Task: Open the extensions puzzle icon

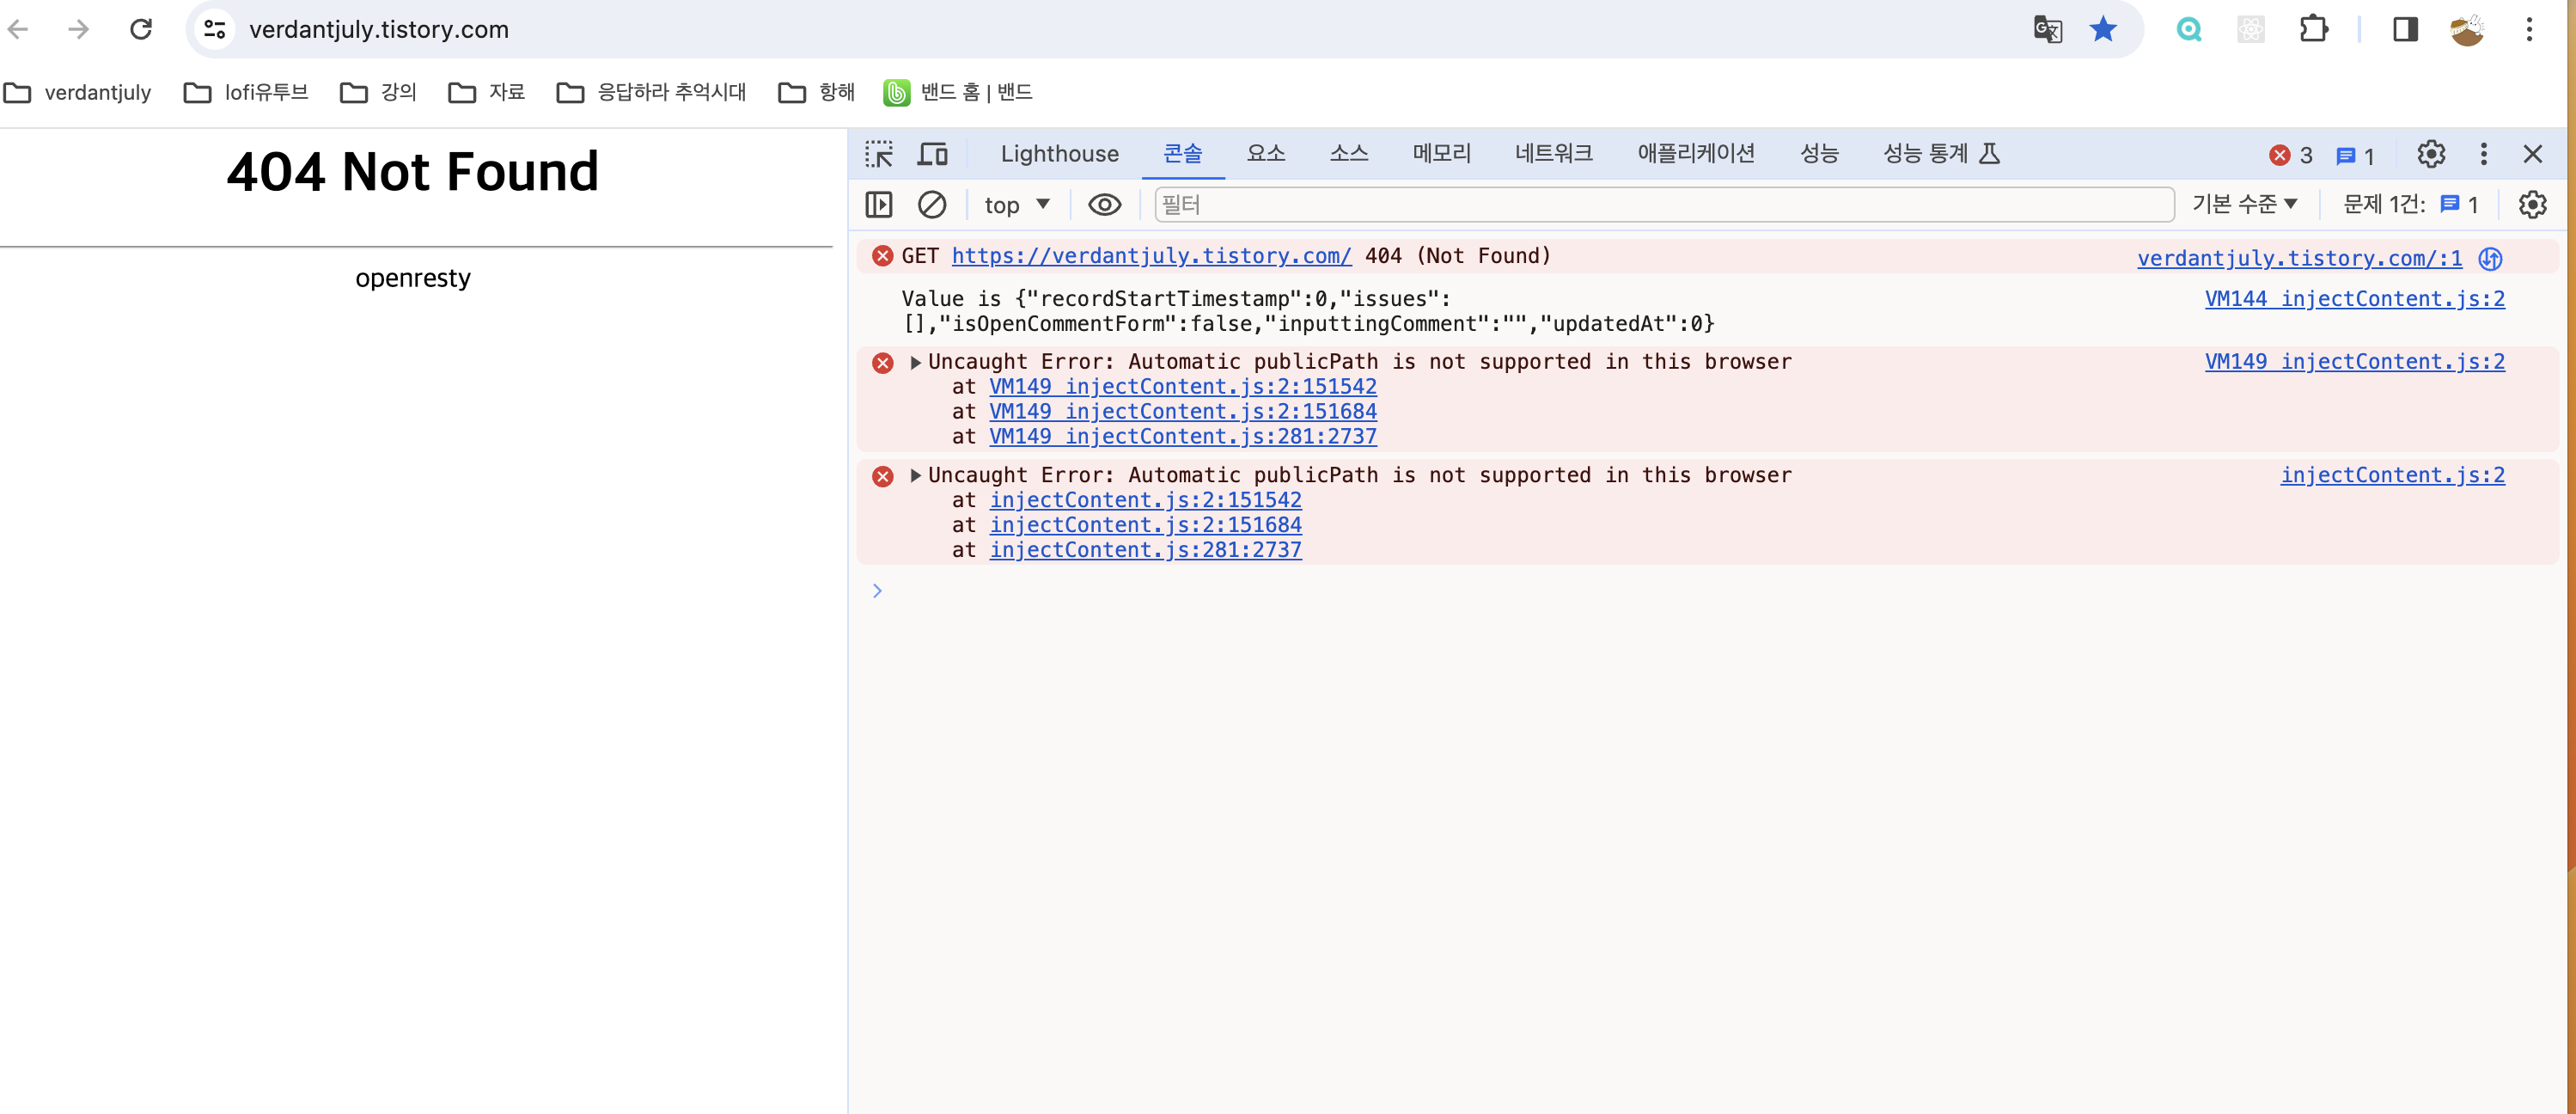Action: tap(2313, 29)
